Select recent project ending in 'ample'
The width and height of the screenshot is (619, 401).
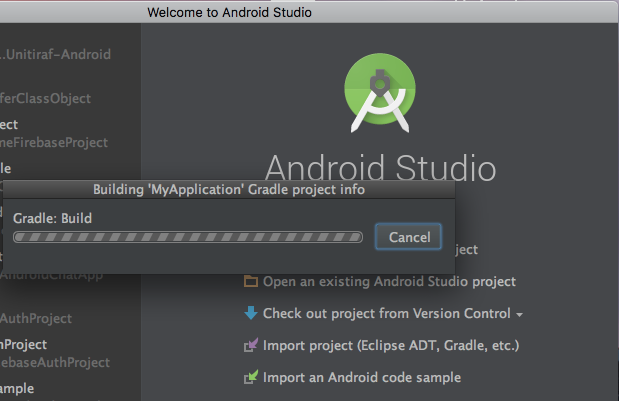(17, 389)
